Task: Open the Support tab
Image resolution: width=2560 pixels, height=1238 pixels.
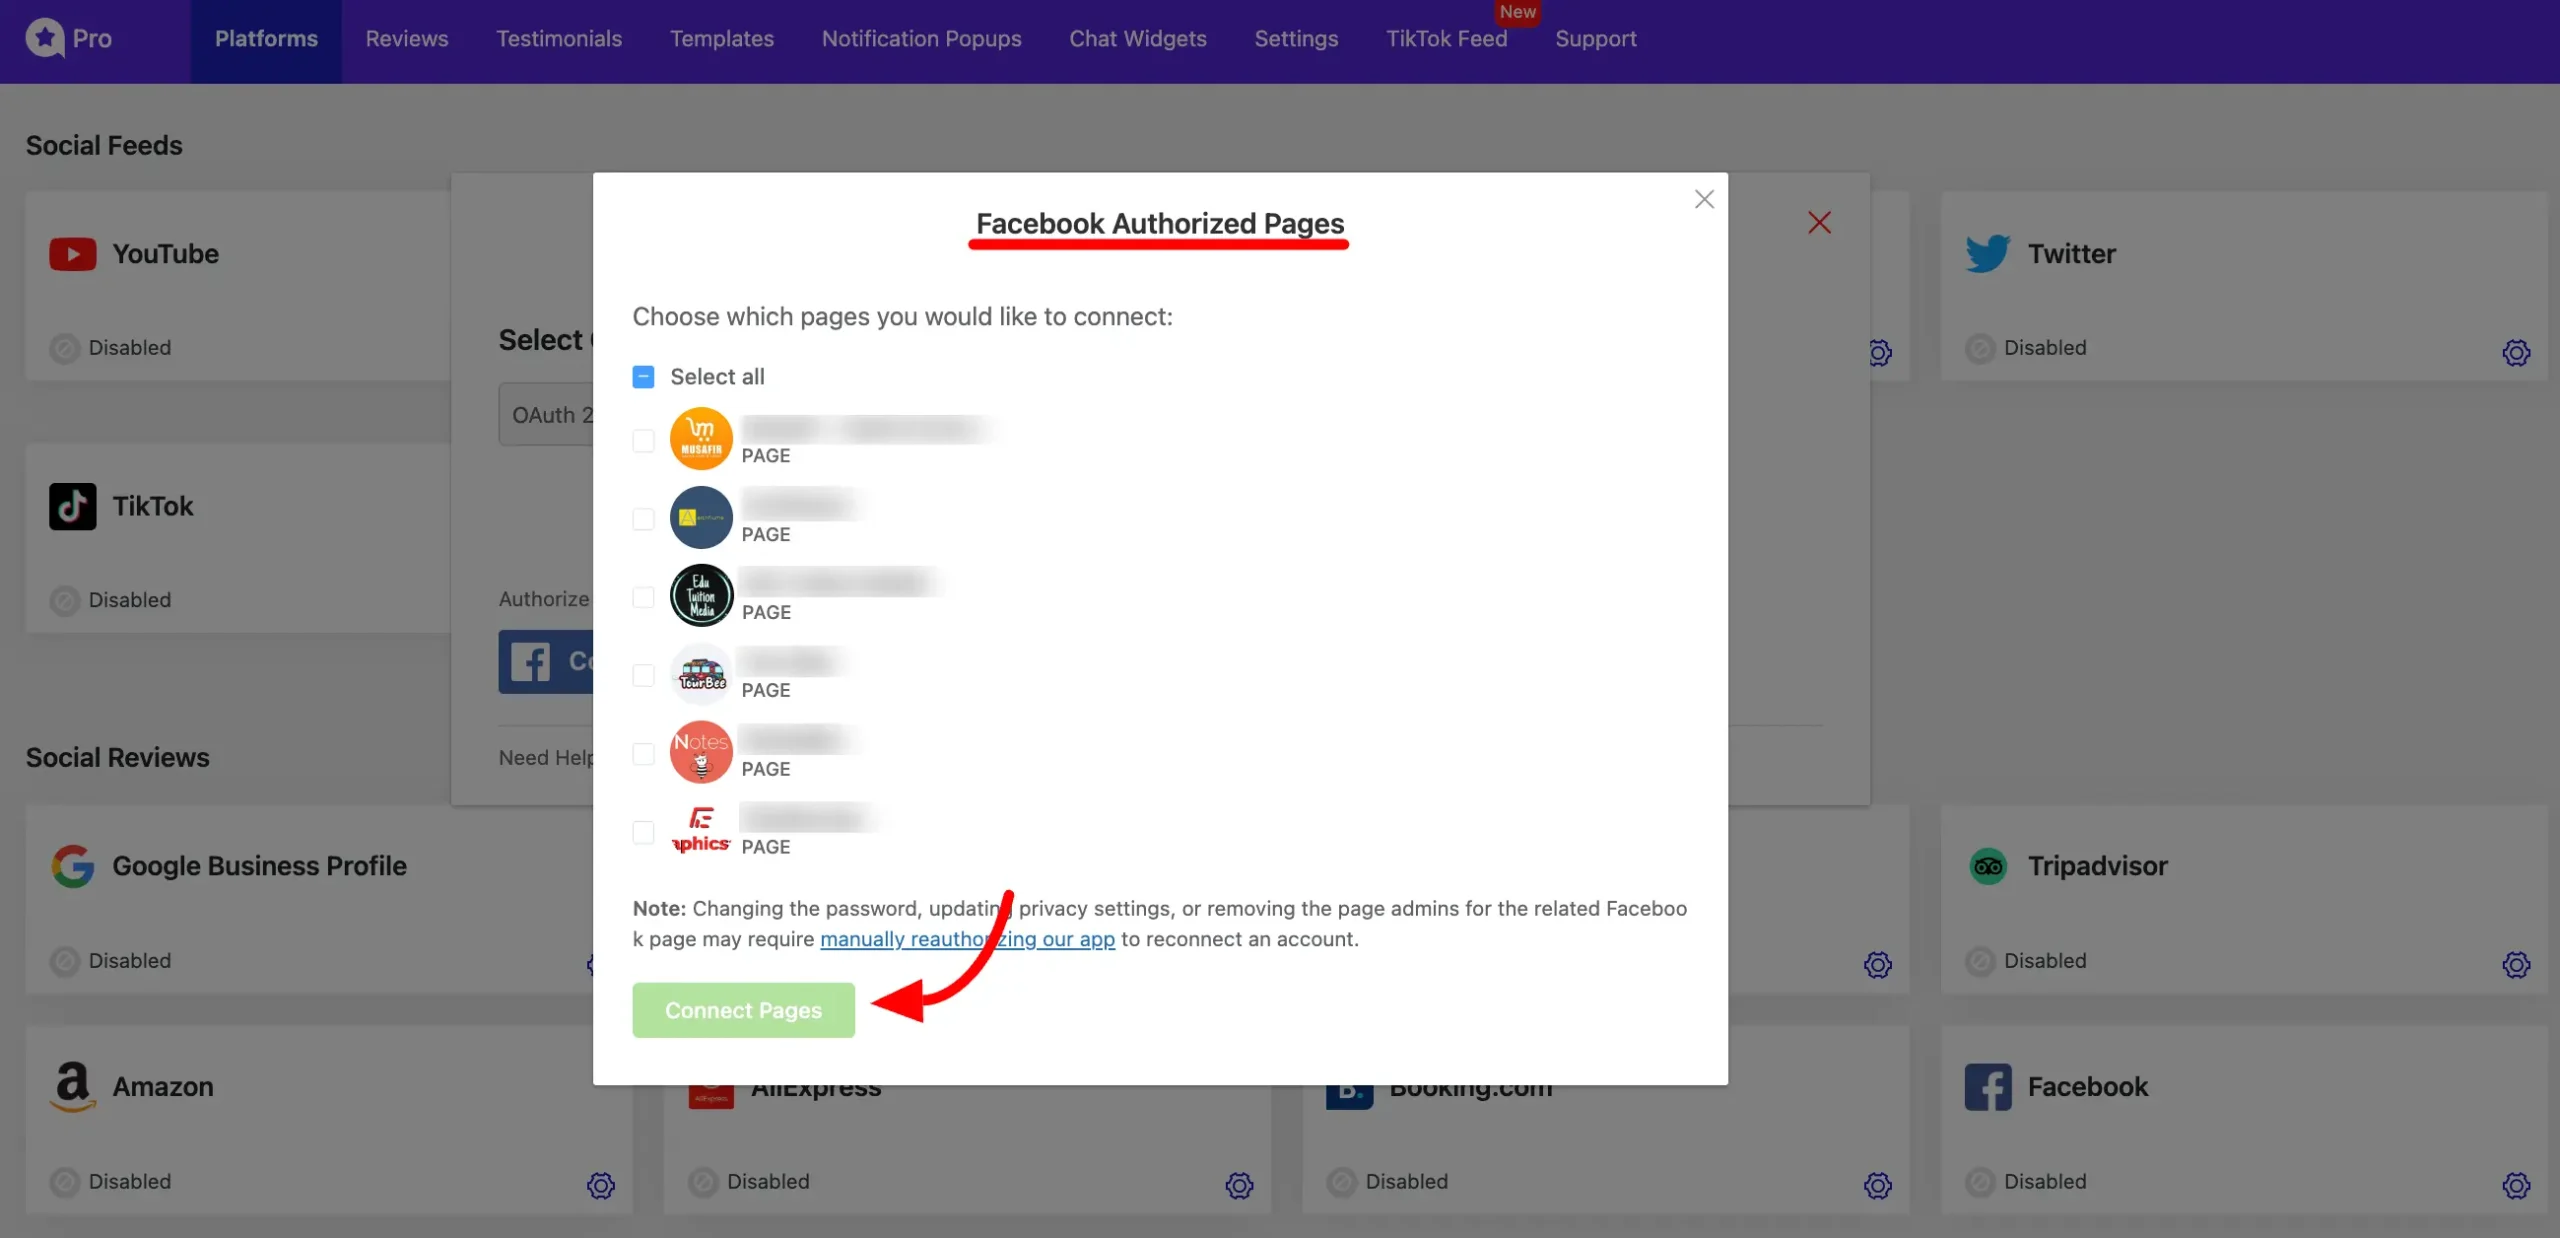Action: point(1595,39)
